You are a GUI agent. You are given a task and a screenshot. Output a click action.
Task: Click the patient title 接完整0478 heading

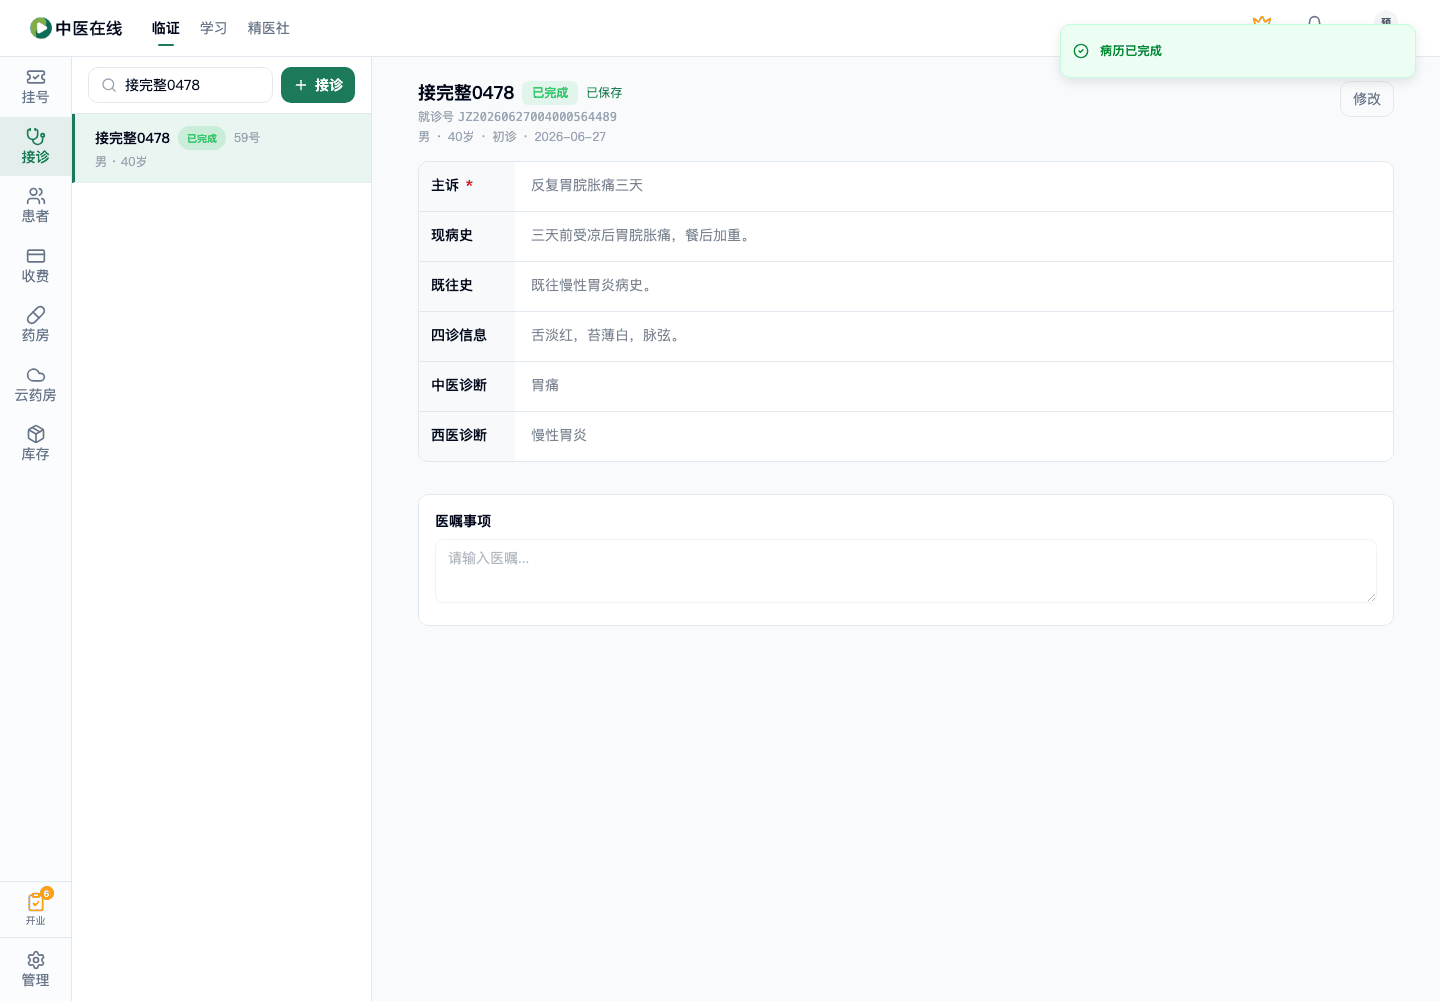click(466, 93)
